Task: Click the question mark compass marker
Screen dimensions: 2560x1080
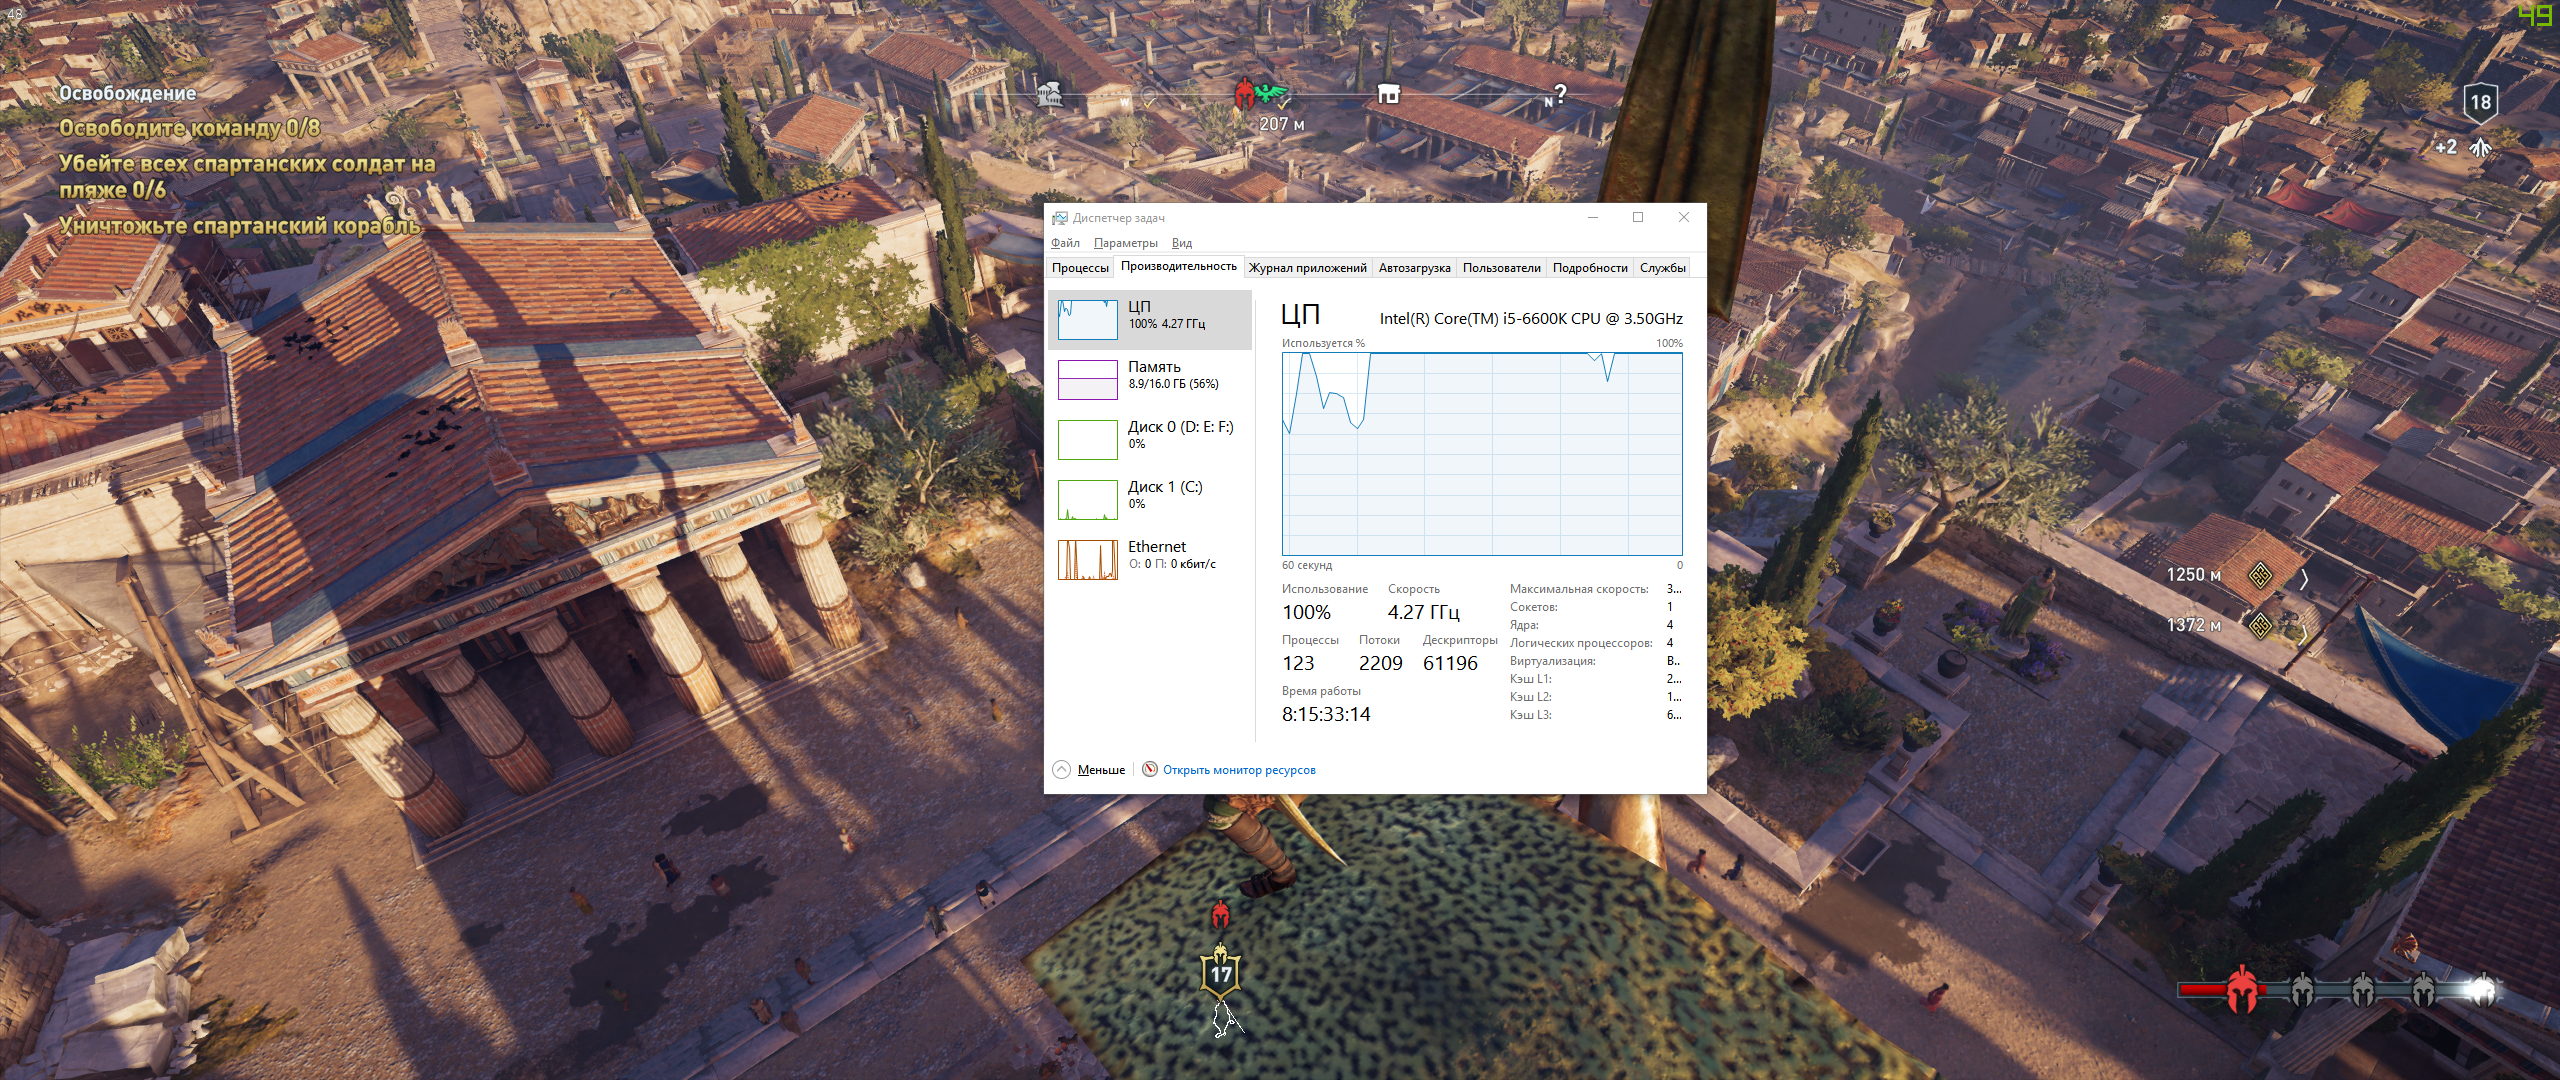Action: click(x=1558, y=93)
